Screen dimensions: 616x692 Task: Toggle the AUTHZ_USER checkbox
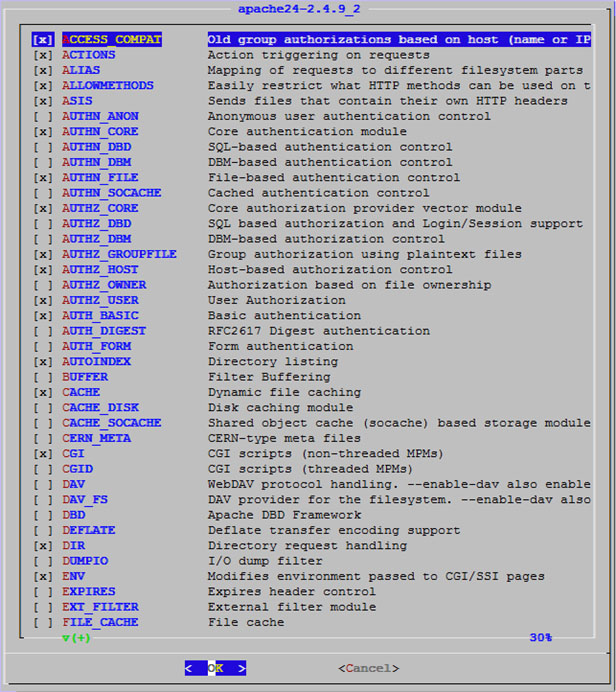click(x=43, y=301)
